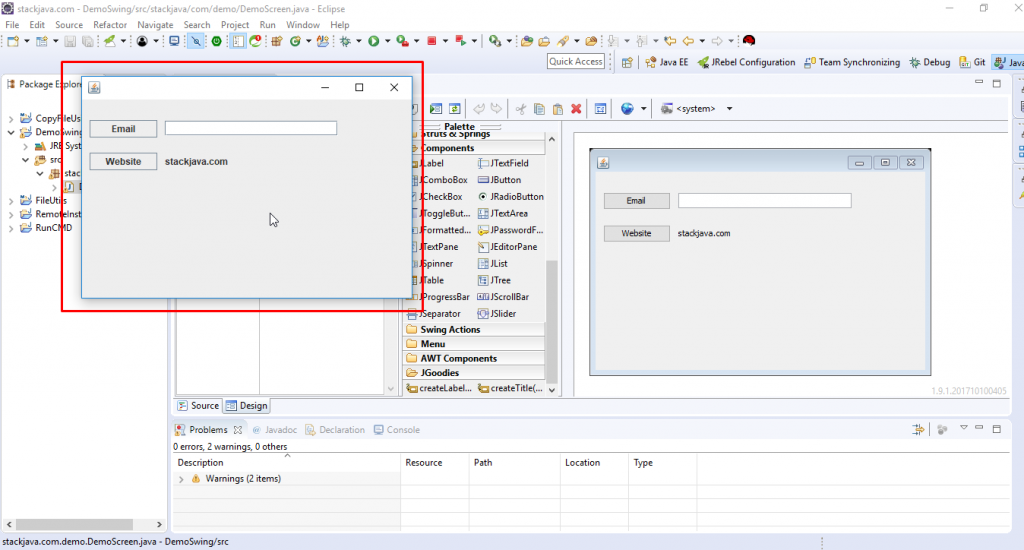
Task: Open the system look-and-feel dropdown
Action: [729, 109]
